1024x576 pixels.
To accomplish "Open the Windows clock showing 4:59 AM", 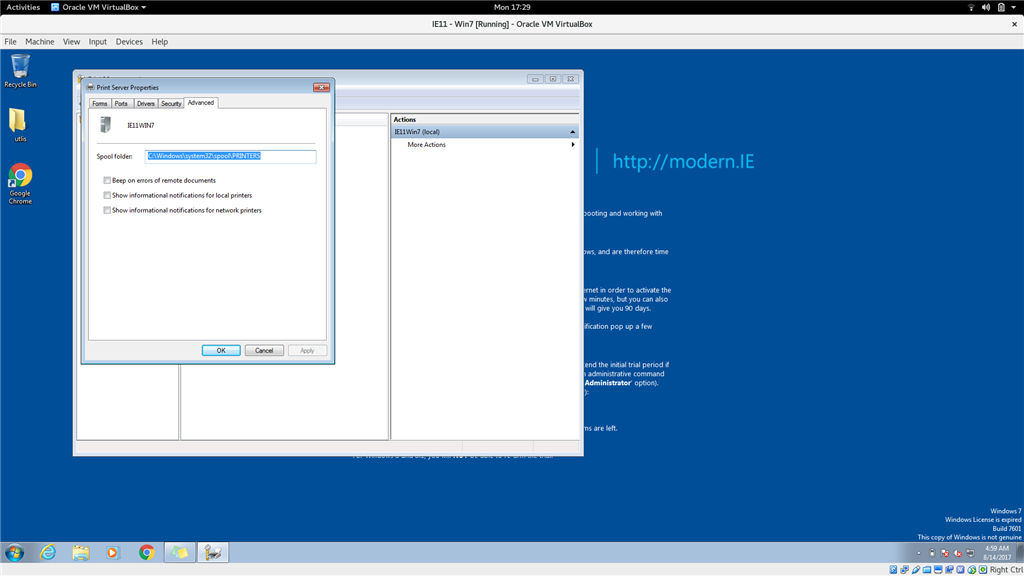I will click(997, 552).
